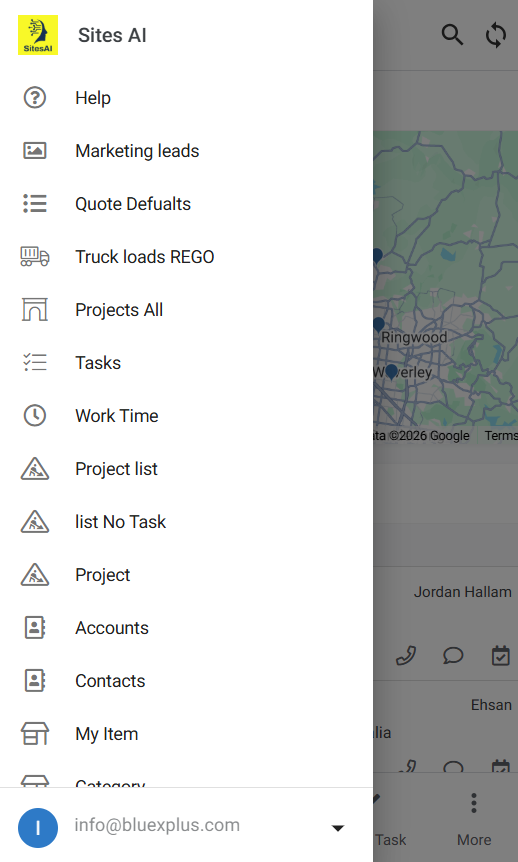
Task: Click the clock icon beside Work Time
Action: [35, 416]
